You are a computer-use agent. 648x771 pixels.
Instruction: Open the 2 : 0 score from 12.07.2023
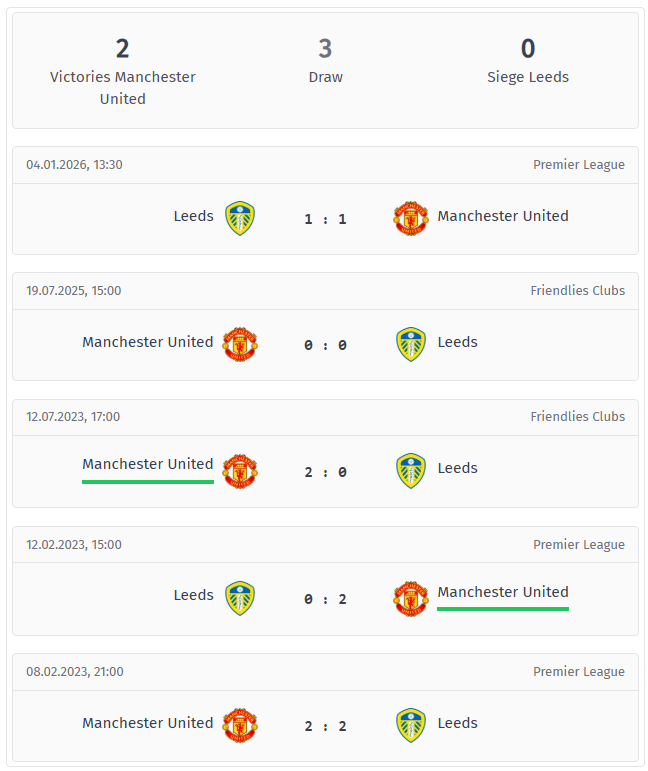[x=325, y=471]
